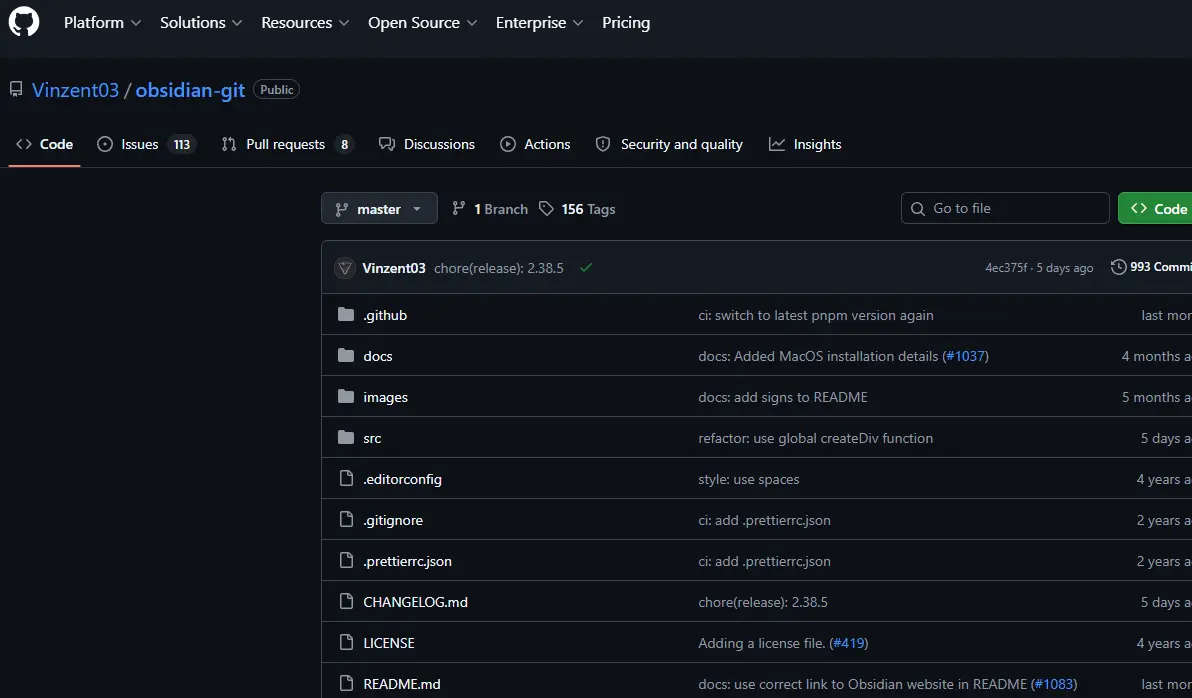Screen dimensions: 1192x698
Task: Open commit hash 4ec375f
Action: pos(1006,268)
